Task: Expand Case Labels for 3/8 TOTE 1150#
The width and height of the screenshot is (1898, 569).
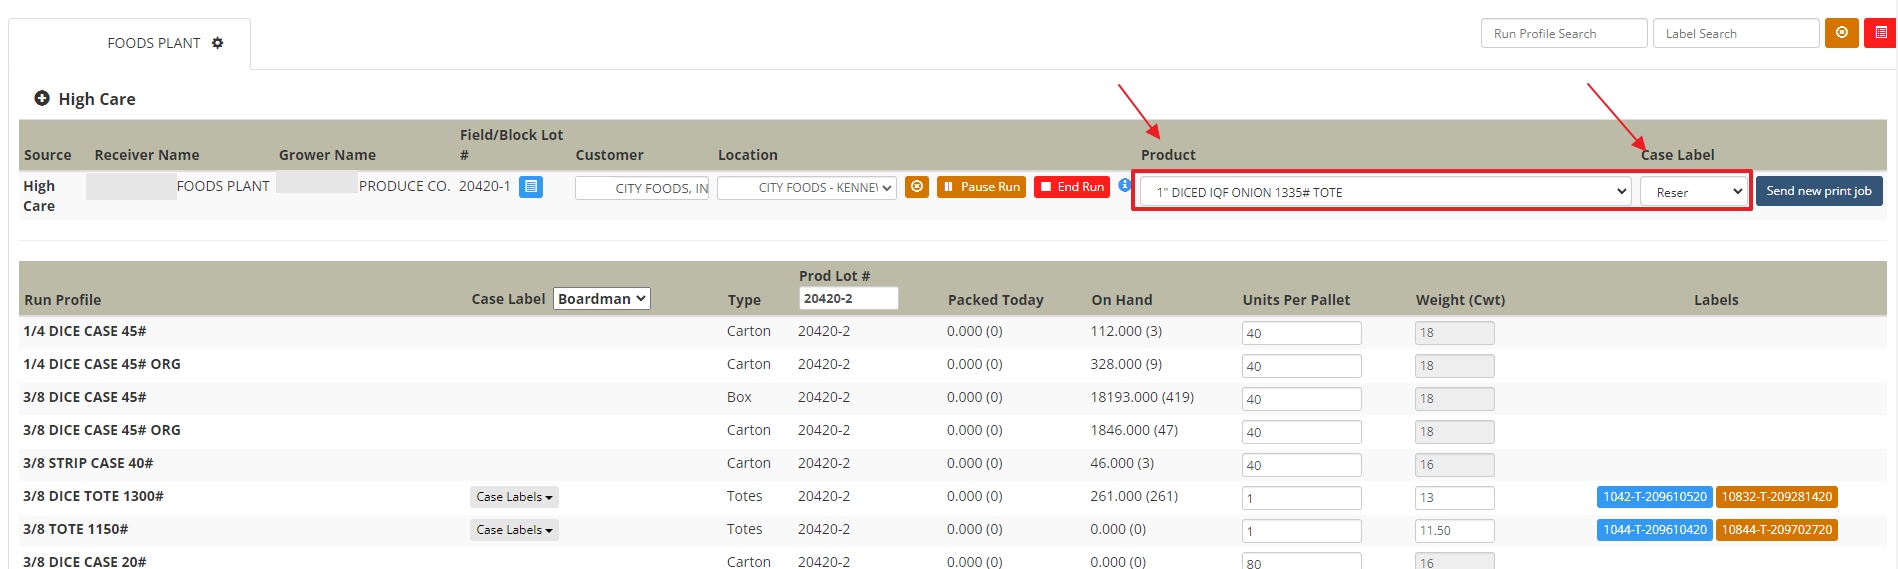Action: pos(514,530)
